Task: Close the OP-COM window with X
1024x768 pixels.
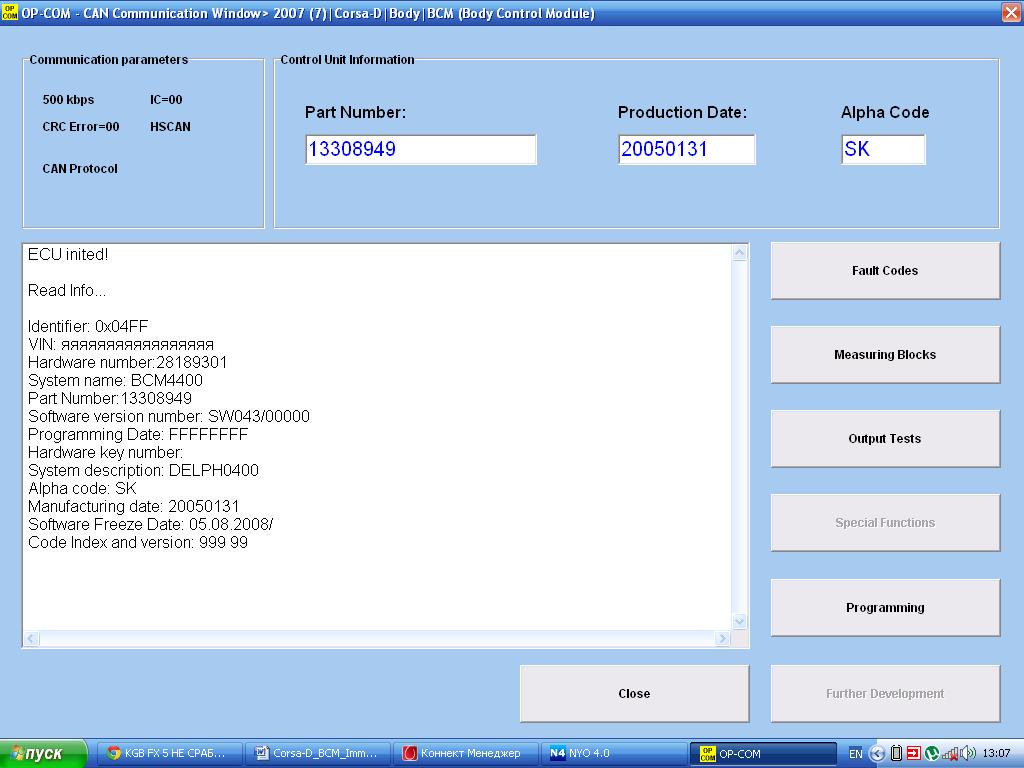Action: [x=1011, y=12]
